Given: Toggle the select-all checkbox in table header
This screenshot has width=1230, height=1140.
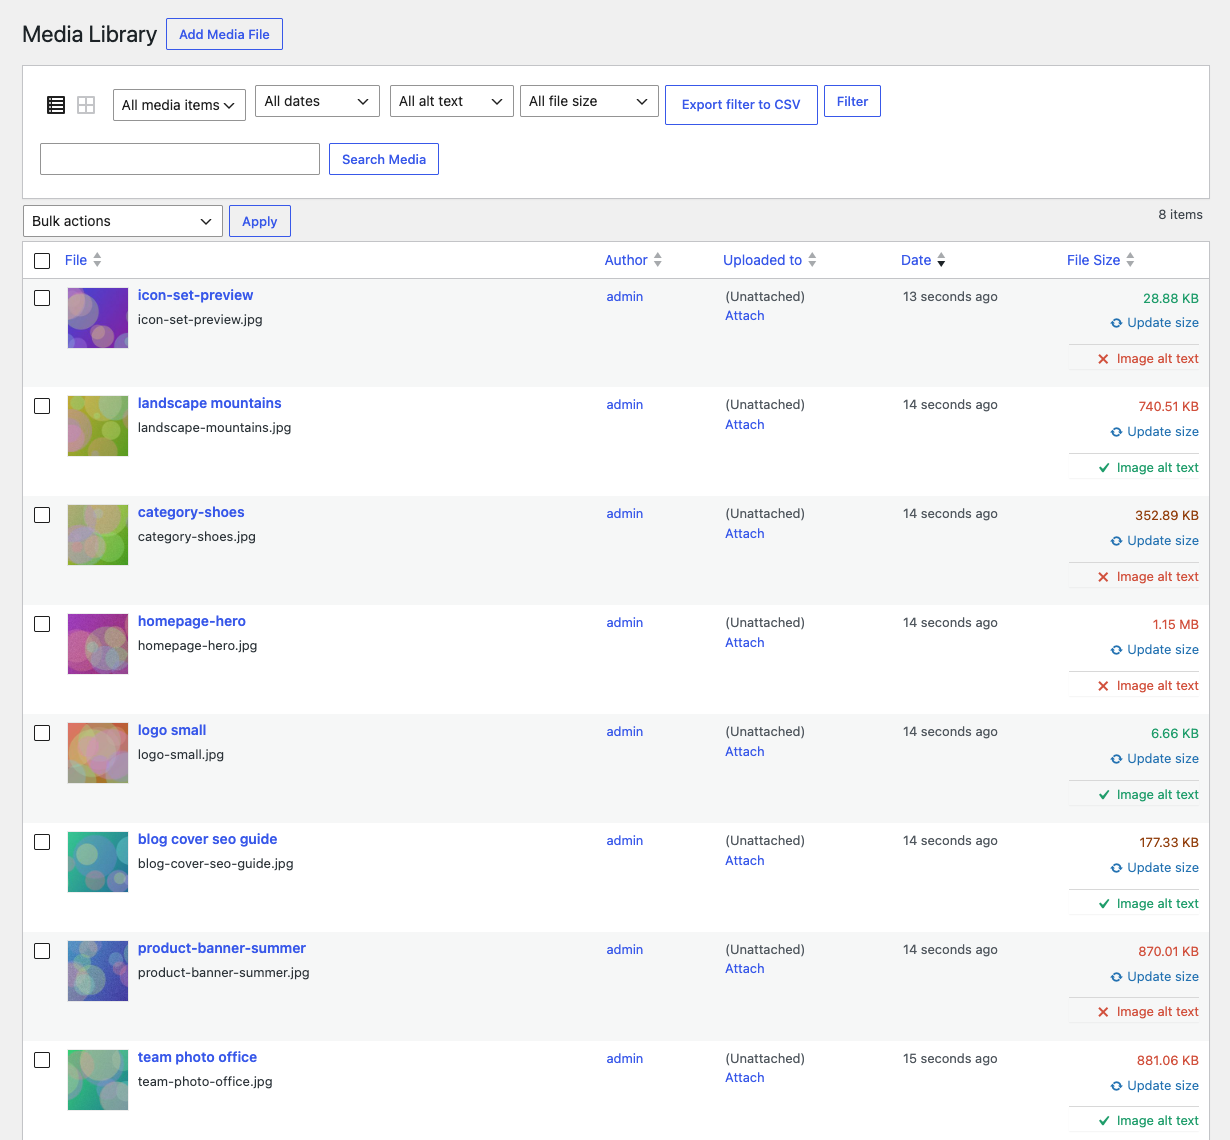Looking at the screenshot, I should 42,261.
